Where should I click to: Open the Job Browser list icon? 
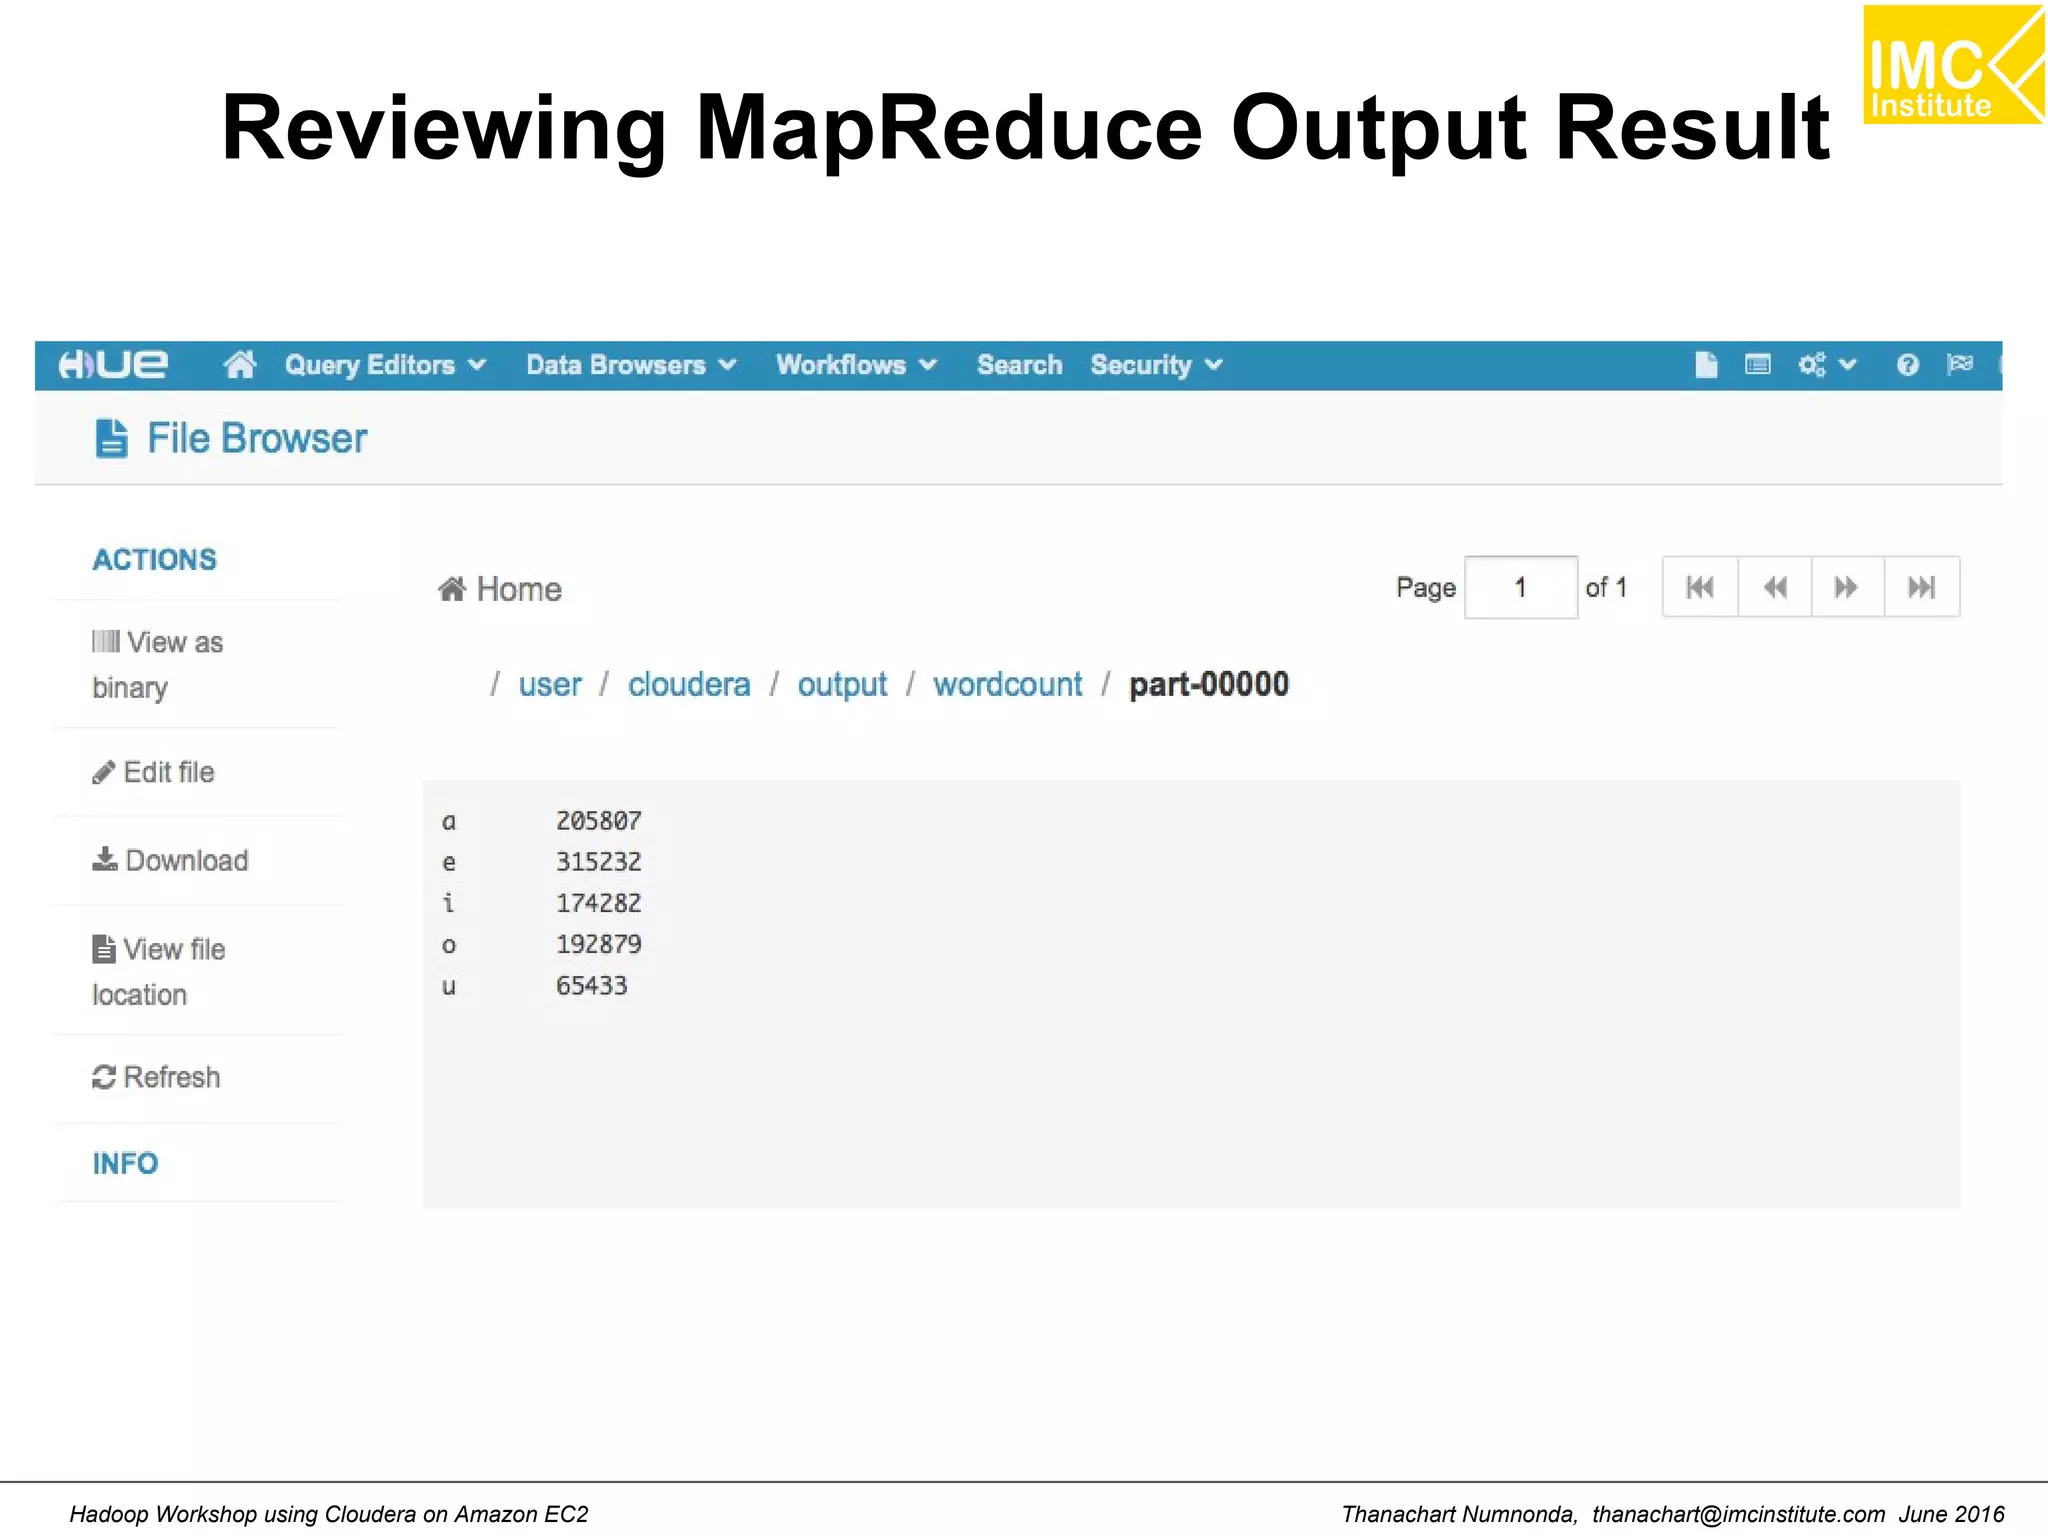pyautogui.click(x=1757, y=365)
